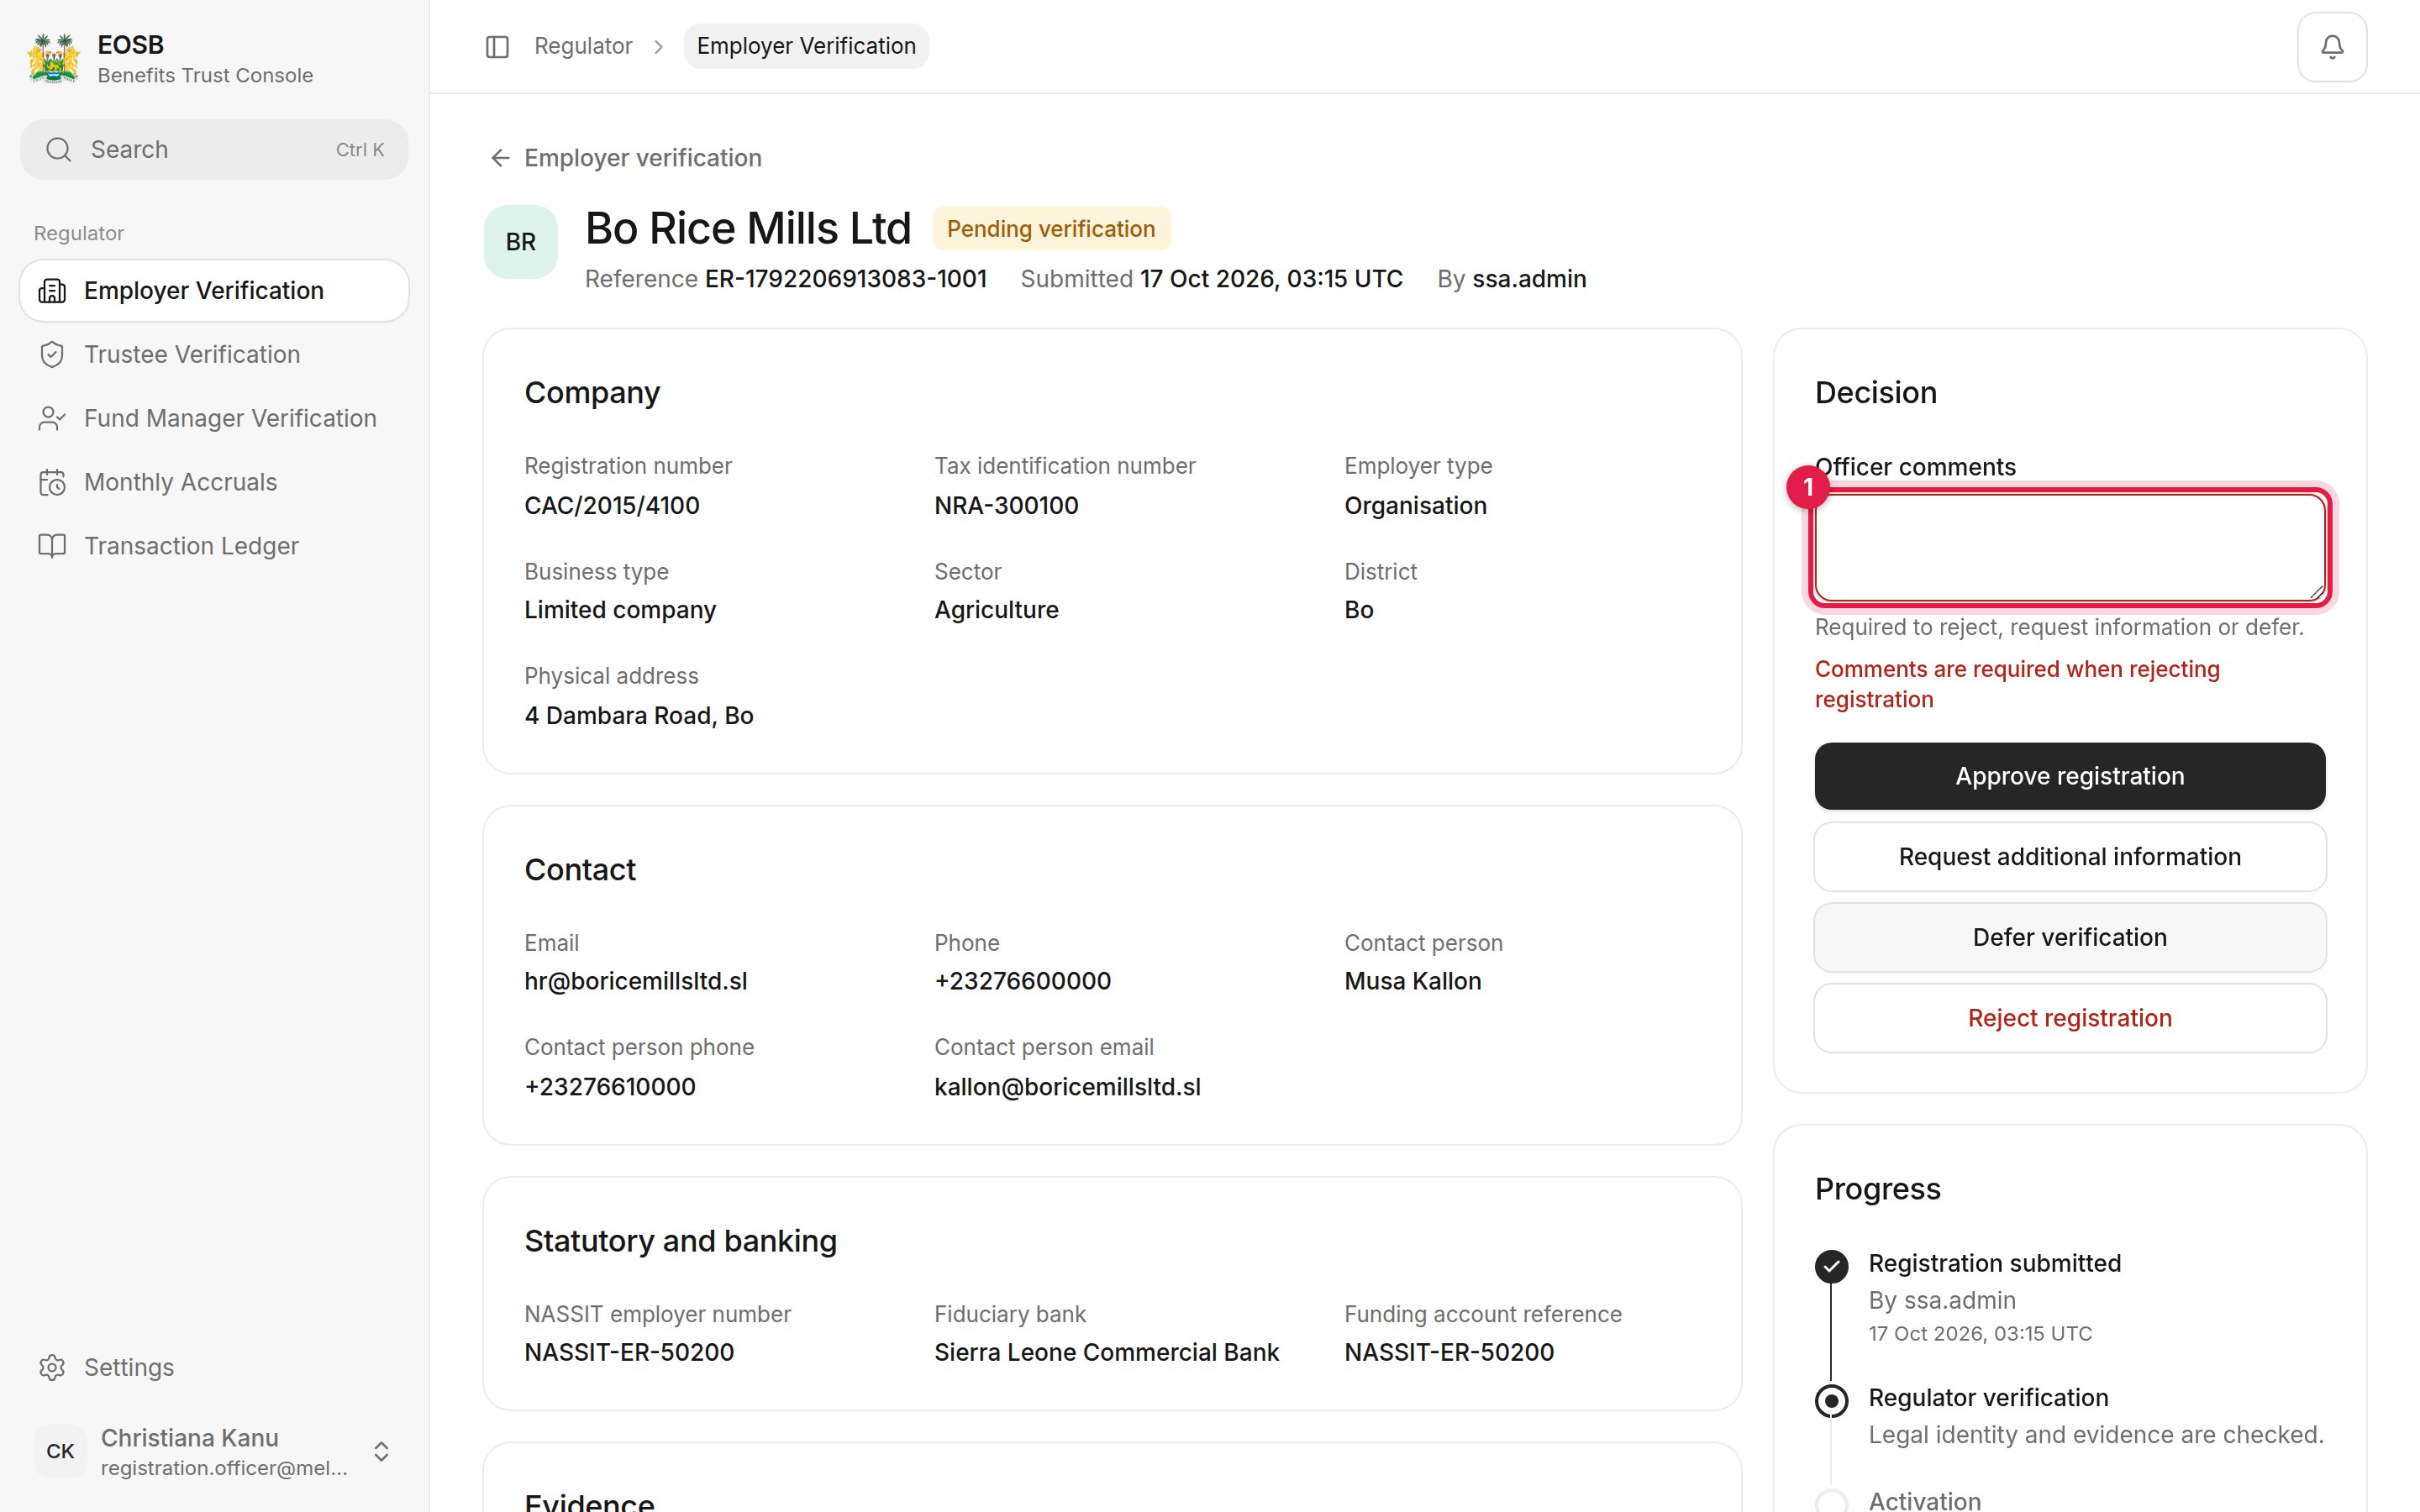Image resolution: width=2420 pixels, height=1512 pixels.
Task: Click the Employer Verification building icon
Action: pyautogui.click(x=52, y=291)
